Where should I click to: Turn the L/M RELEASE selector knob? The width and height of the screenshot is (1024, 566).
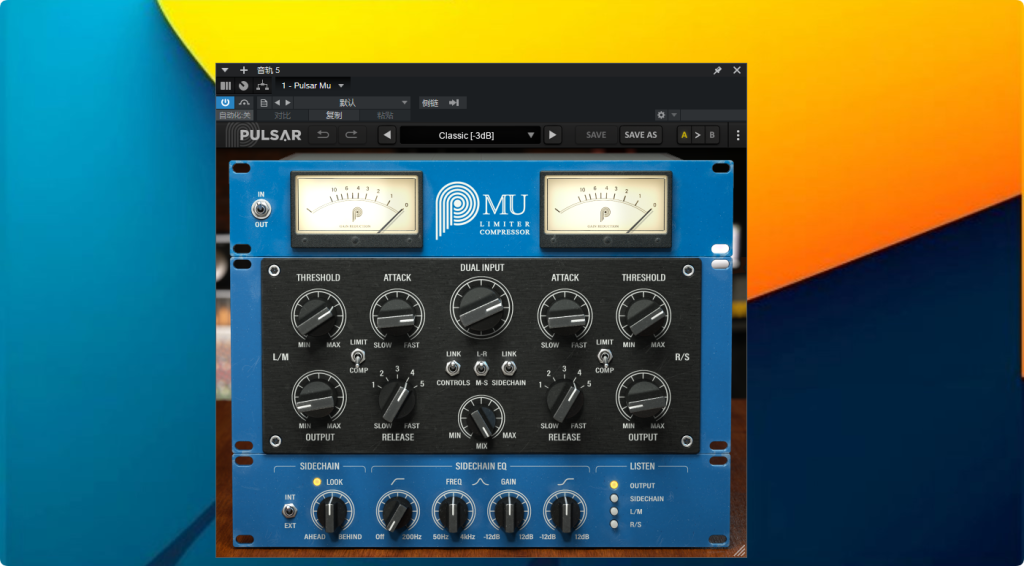(x=397, y=400)
